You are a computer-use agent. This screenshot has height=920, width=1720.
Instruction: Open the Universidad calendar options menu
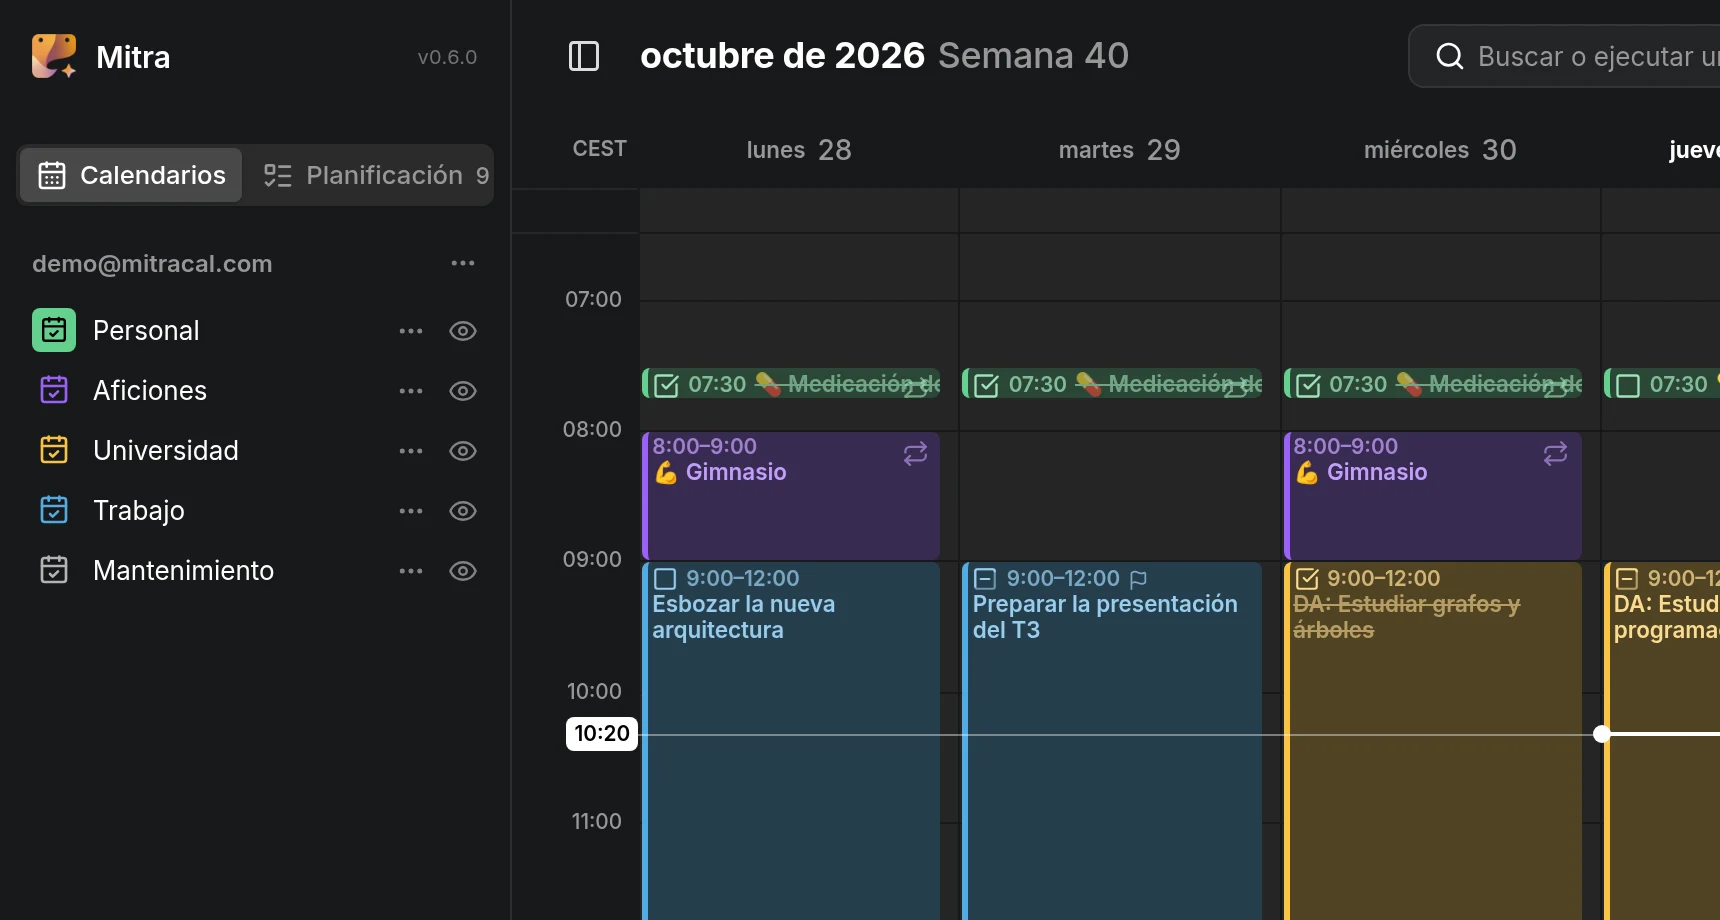[411, 451]
